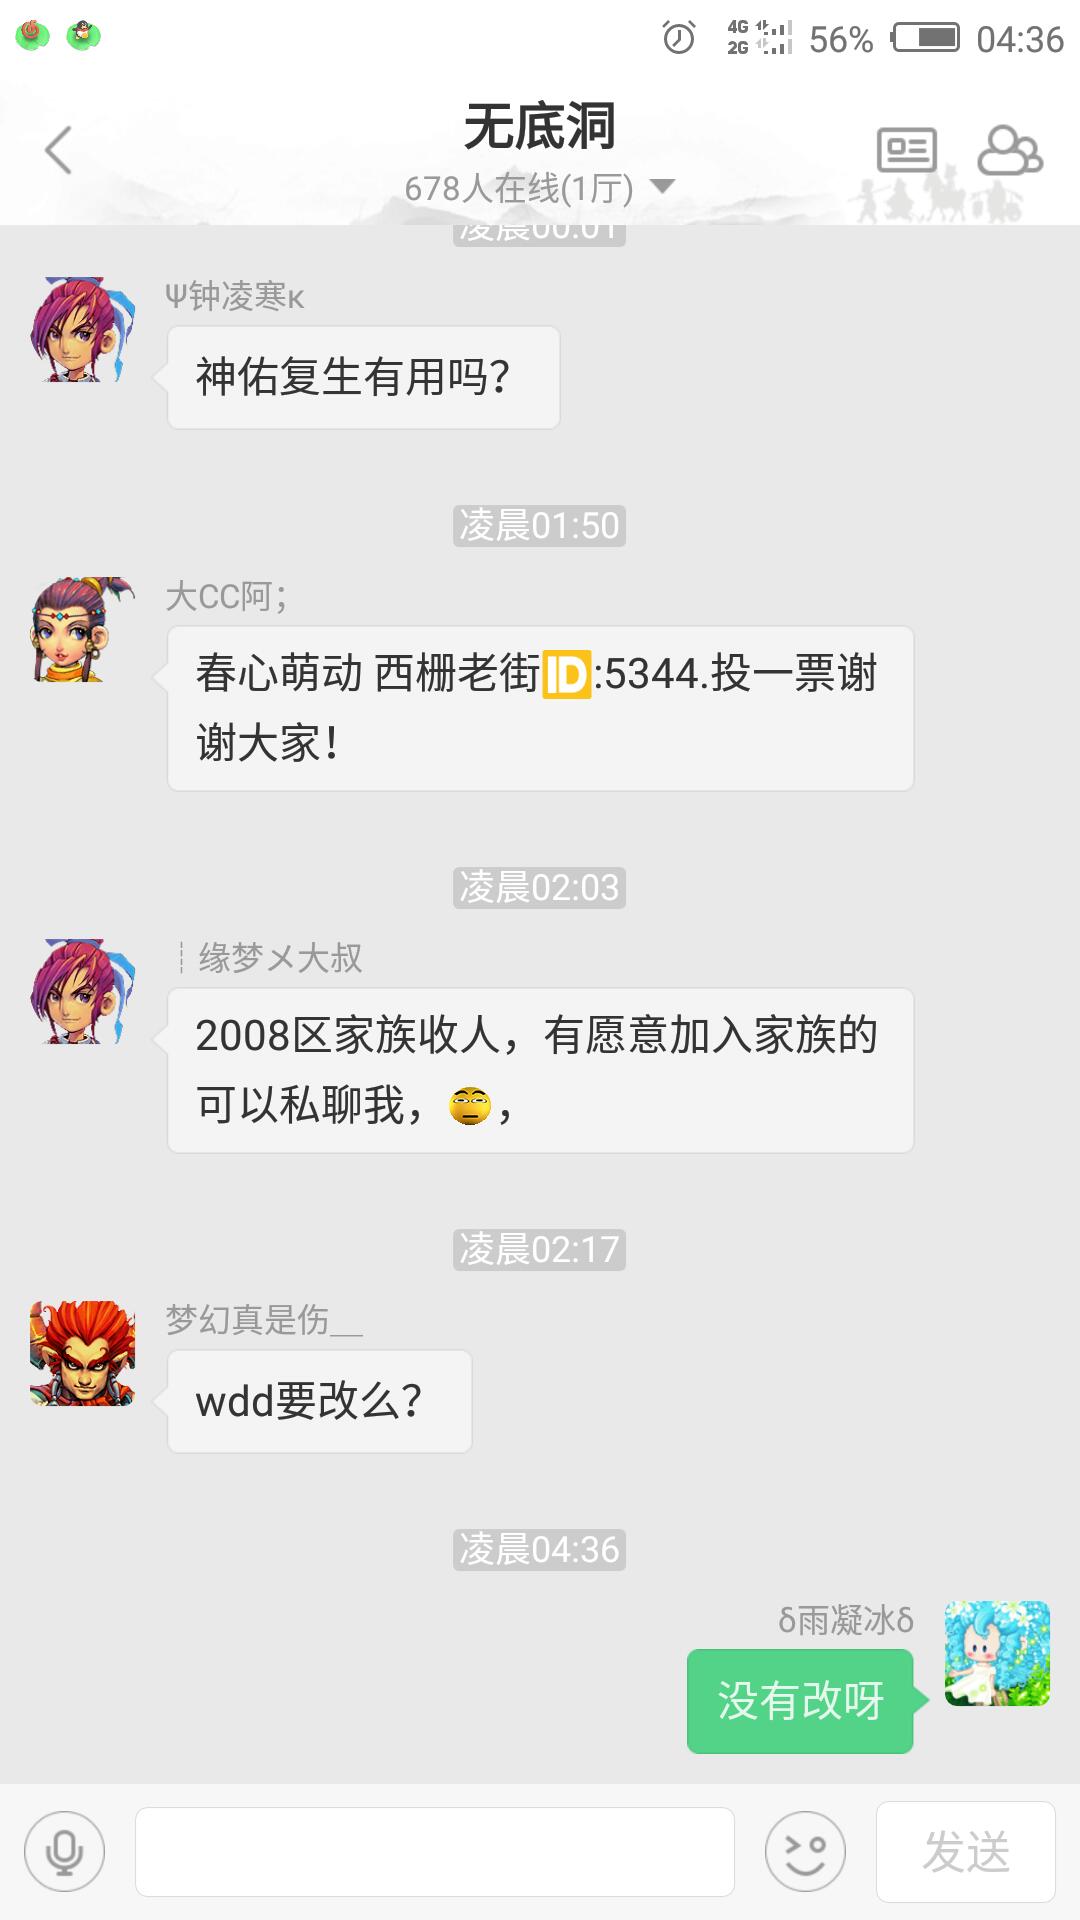Tap δ雨凝冰δ's own avatar

[x=997, y=1653]
